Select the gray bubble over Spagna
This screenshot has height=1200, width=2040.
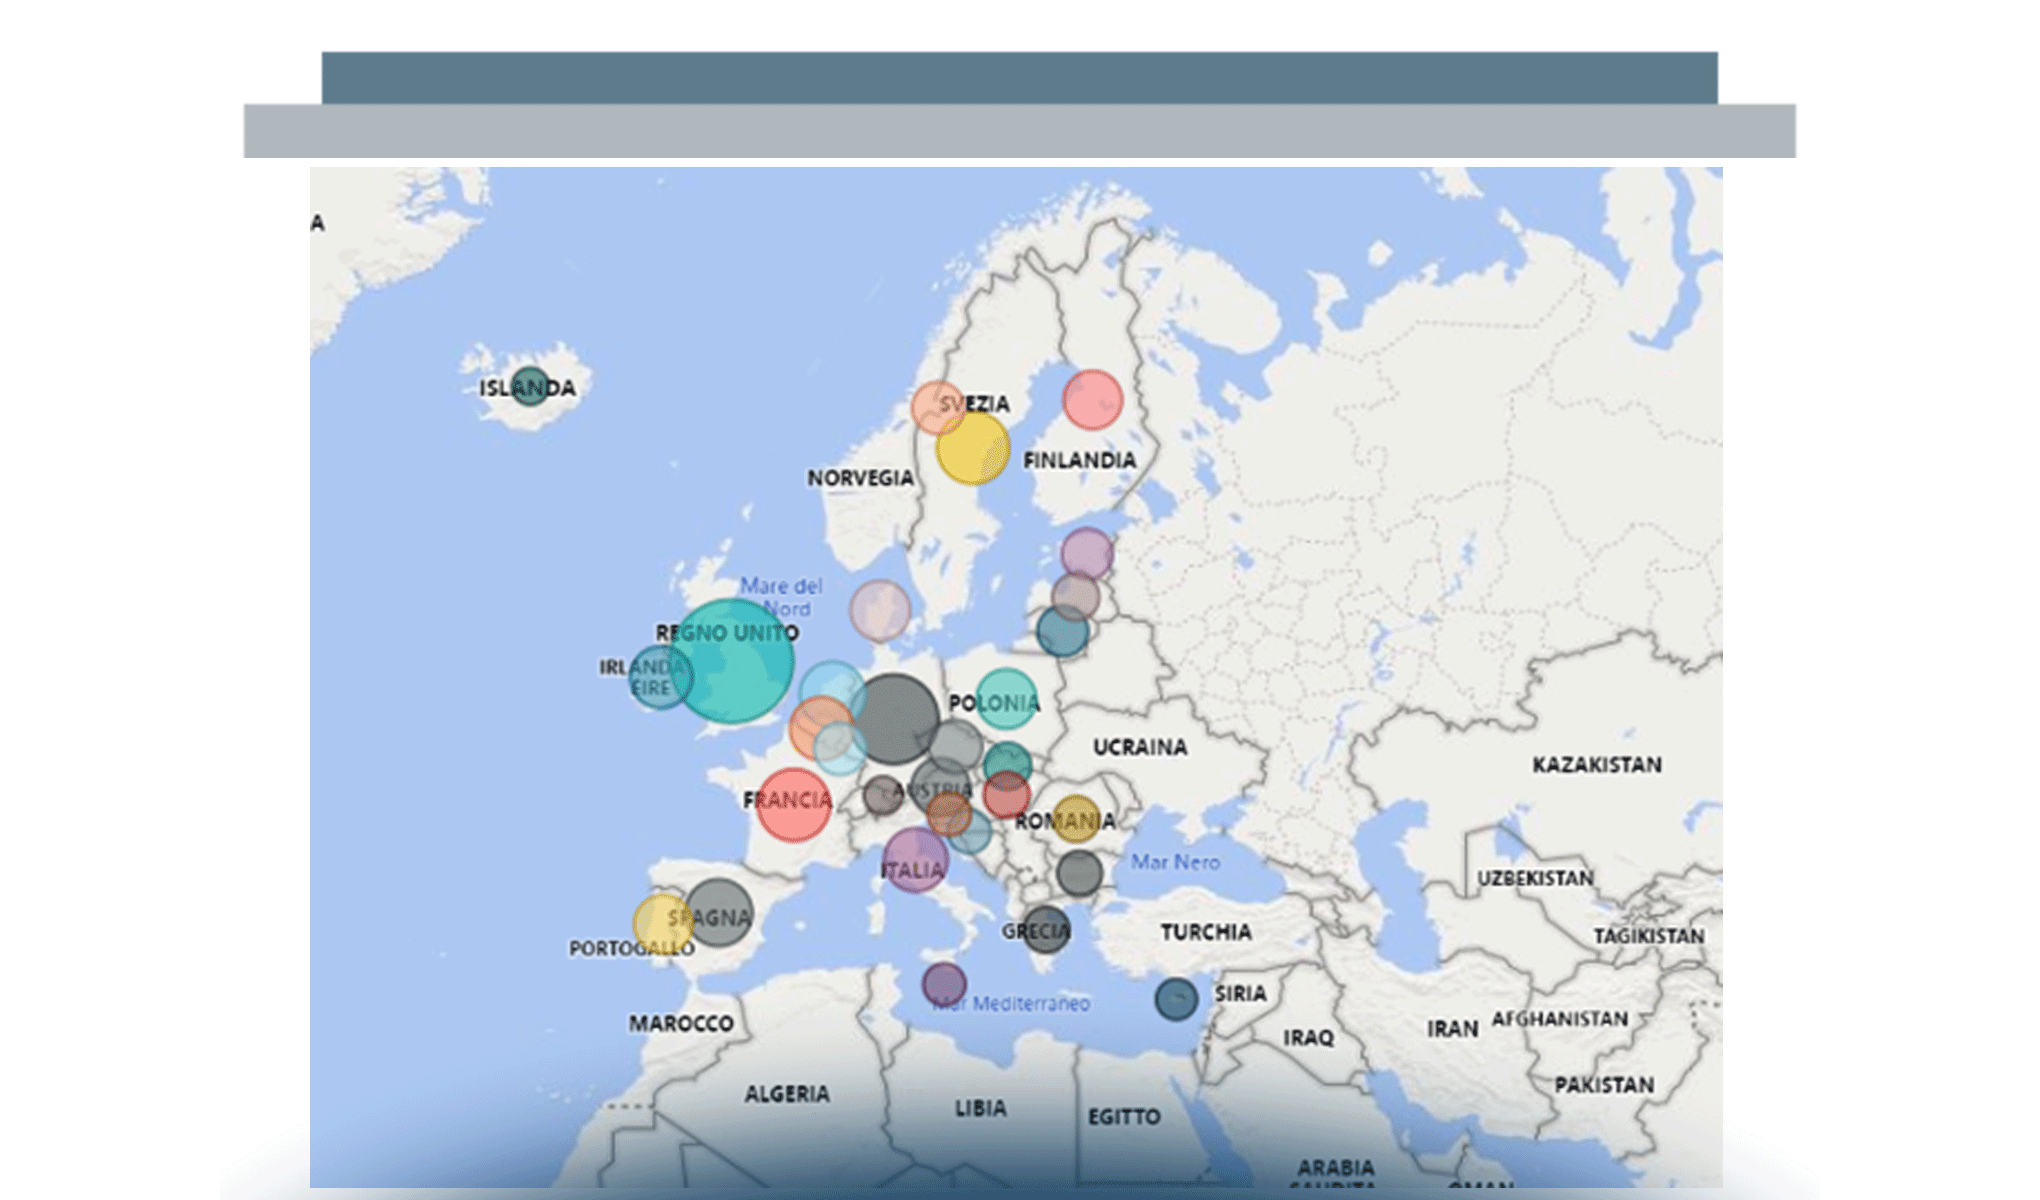click(x=720, y=912)
